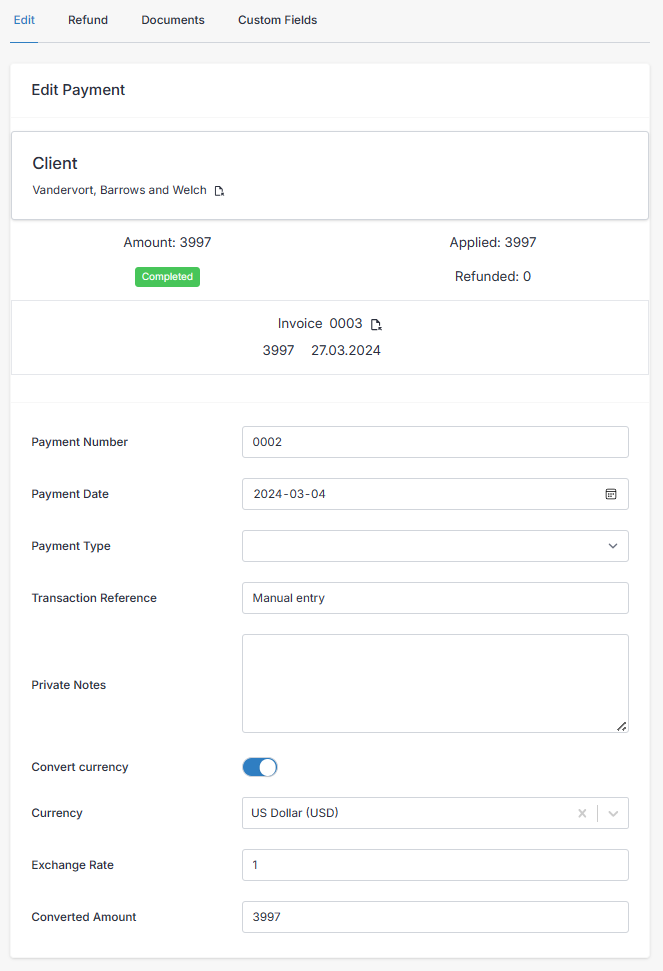663x971 pixels.
Task: Click the Converted Amount field
Action: coord(435,917)
